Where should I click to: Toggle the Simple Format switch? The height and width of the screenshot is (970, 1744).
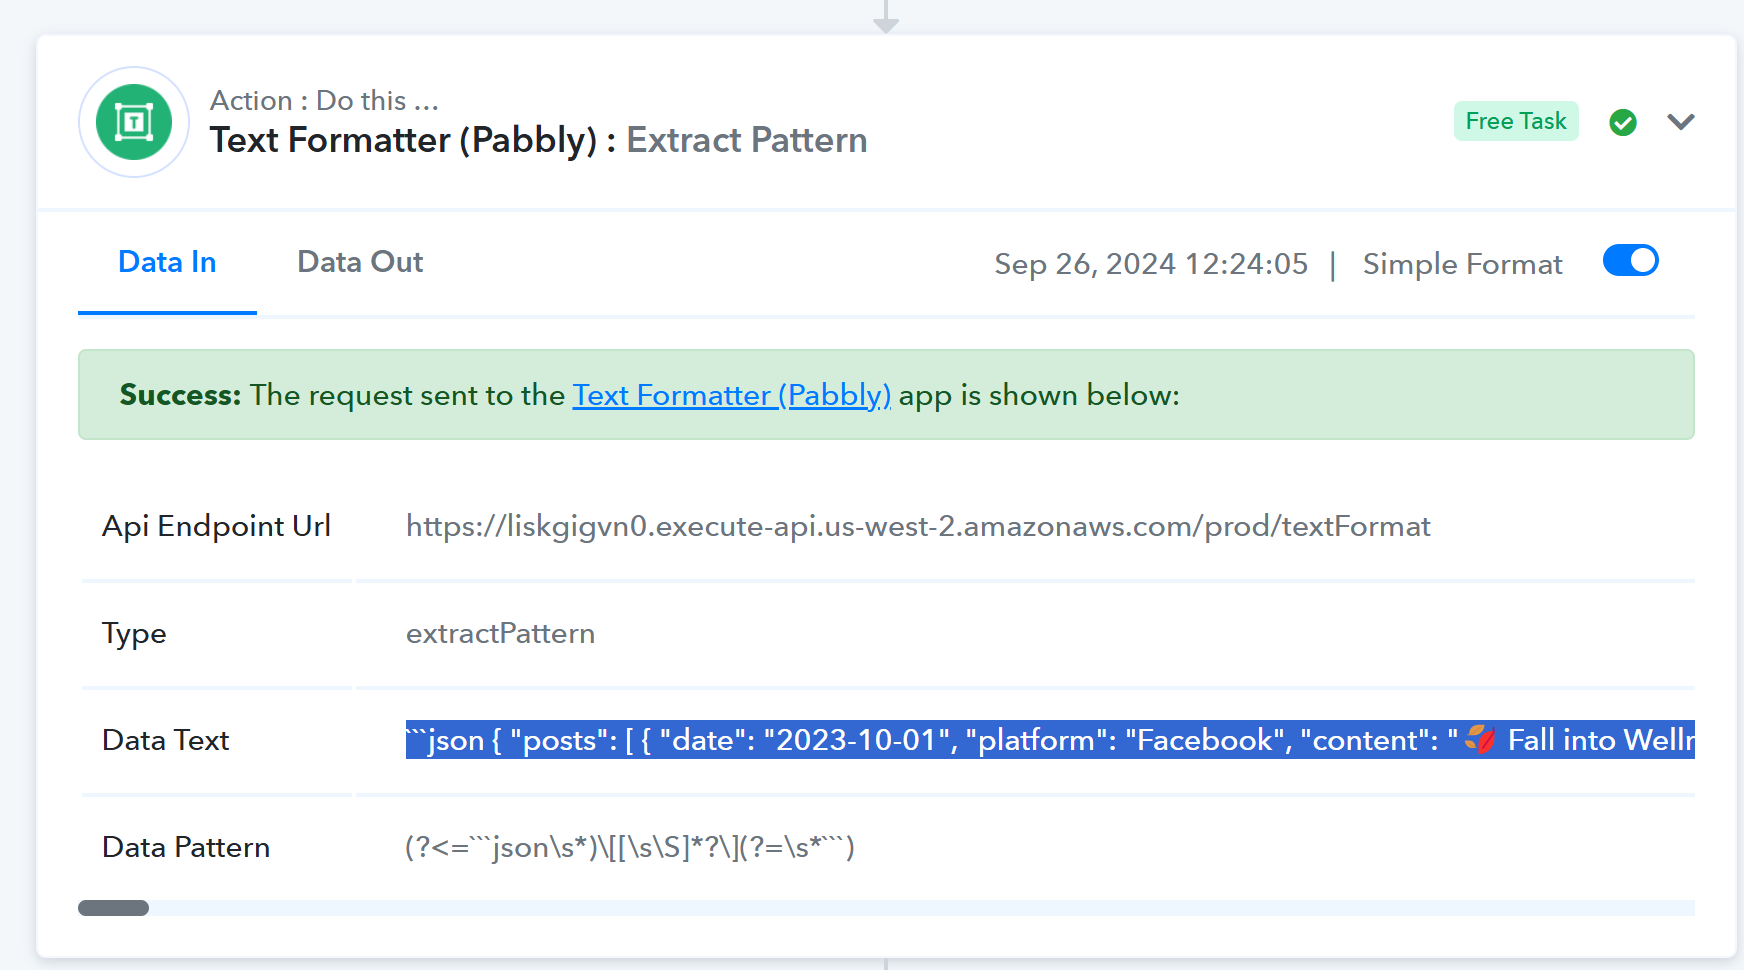1631,261
